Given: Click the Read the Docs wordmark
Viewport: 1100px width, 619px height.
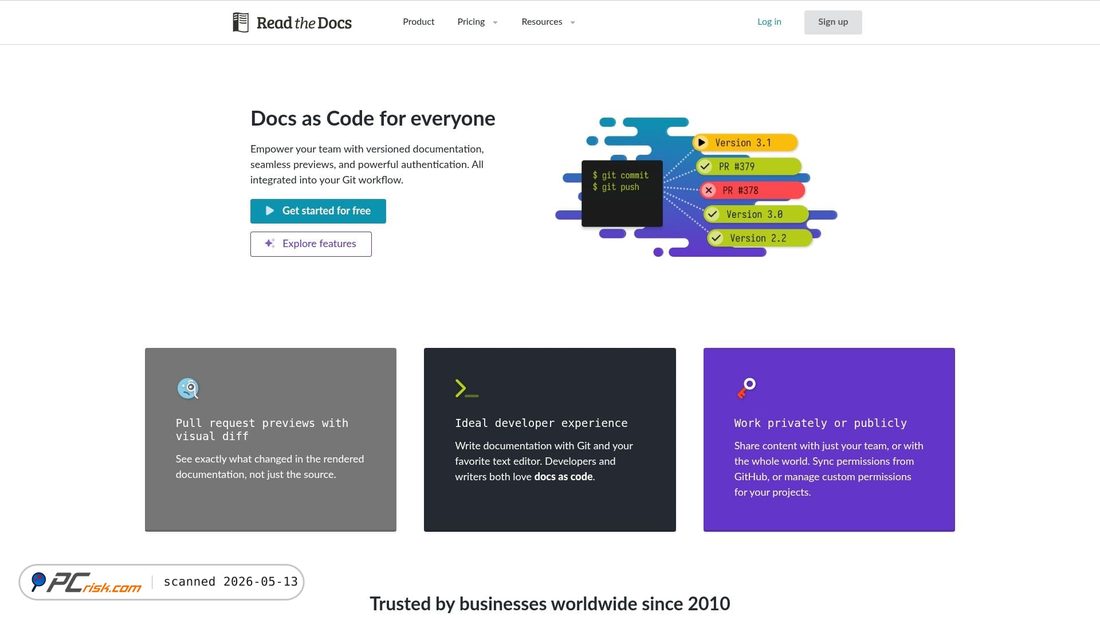Looking at the screenshot, I should [304, 22].
